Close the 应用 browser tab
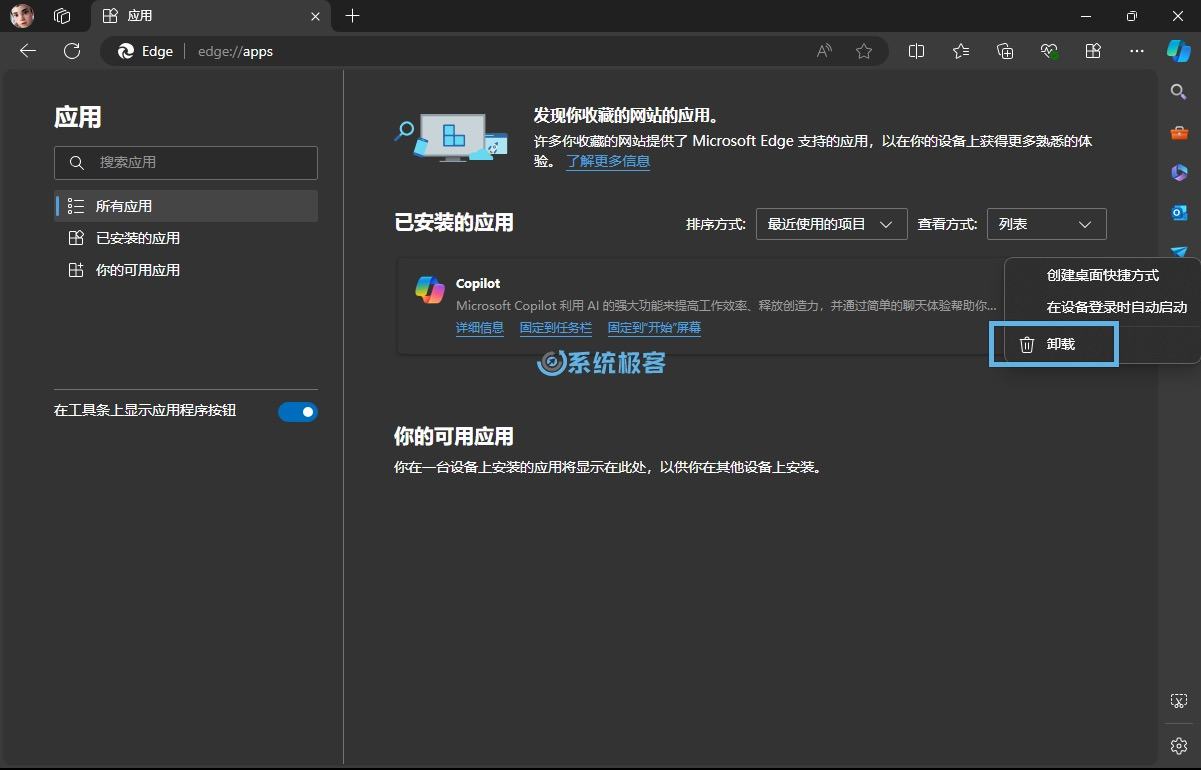This screenshot has width=1201, height=770. pos(316,16)
